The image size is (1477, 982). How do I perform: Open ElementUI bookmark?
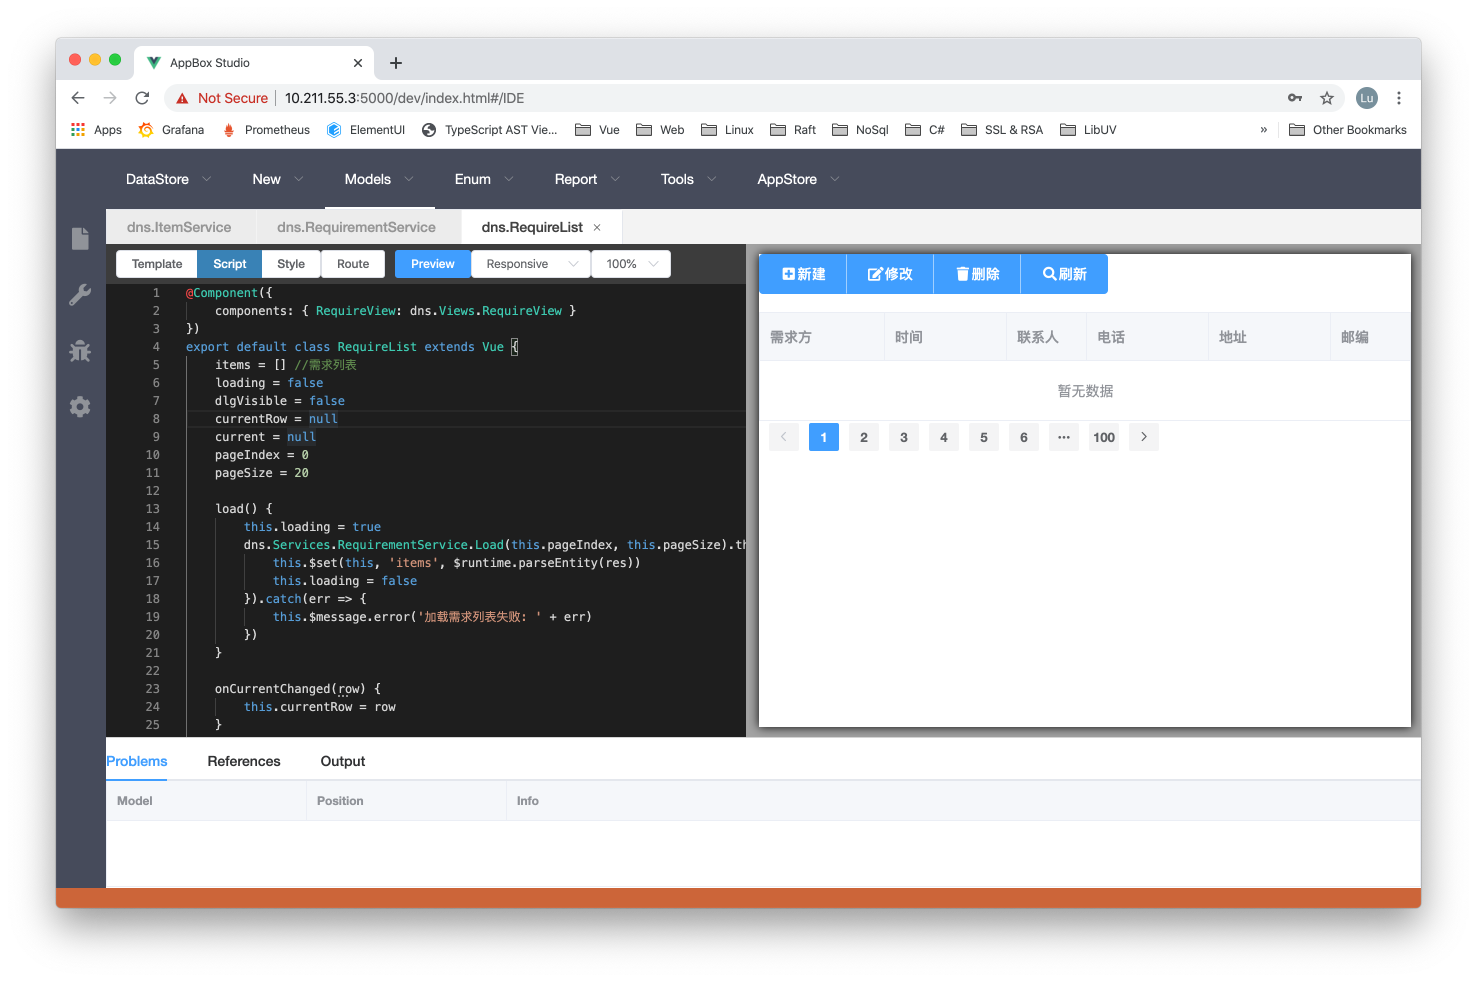tap(366, 130)
